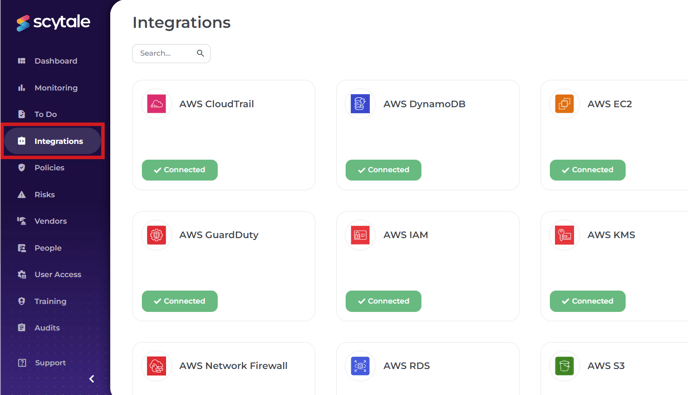Click the Dashboard grid icon
Image resolution: width=688 pixels, height=395 pixels.
pos(22,61)
